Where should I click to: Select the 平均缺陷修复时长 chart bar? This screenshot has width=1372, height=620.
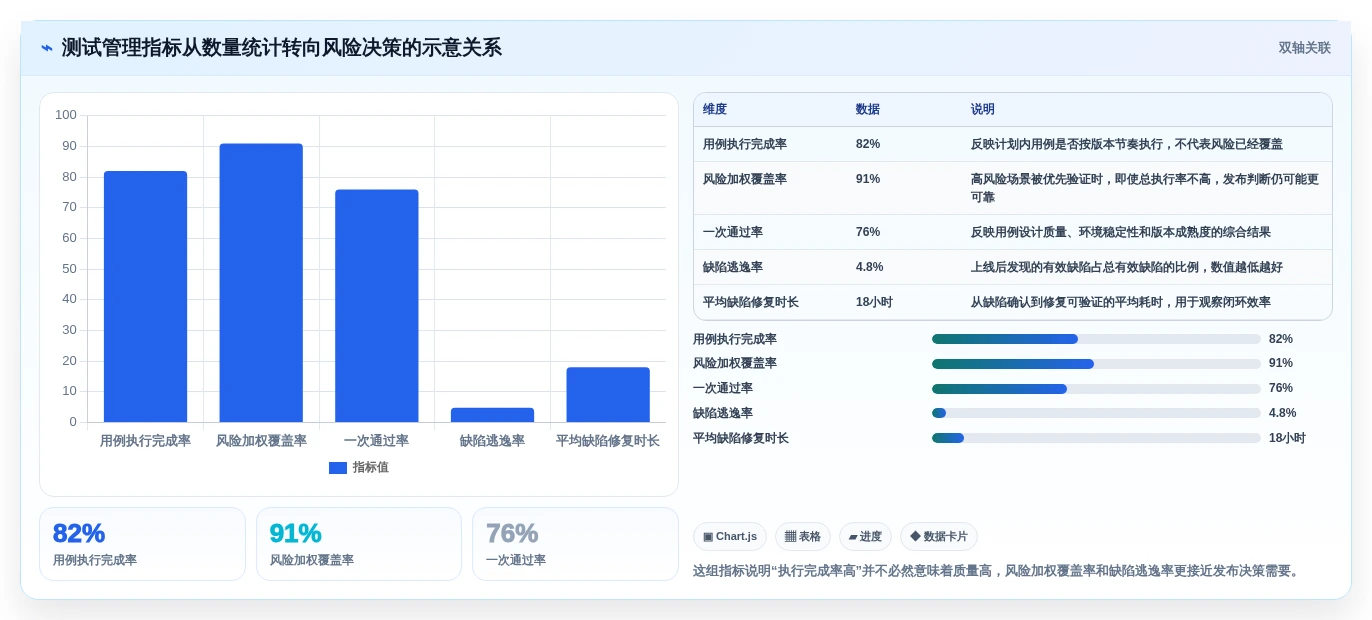coord(608,395)
